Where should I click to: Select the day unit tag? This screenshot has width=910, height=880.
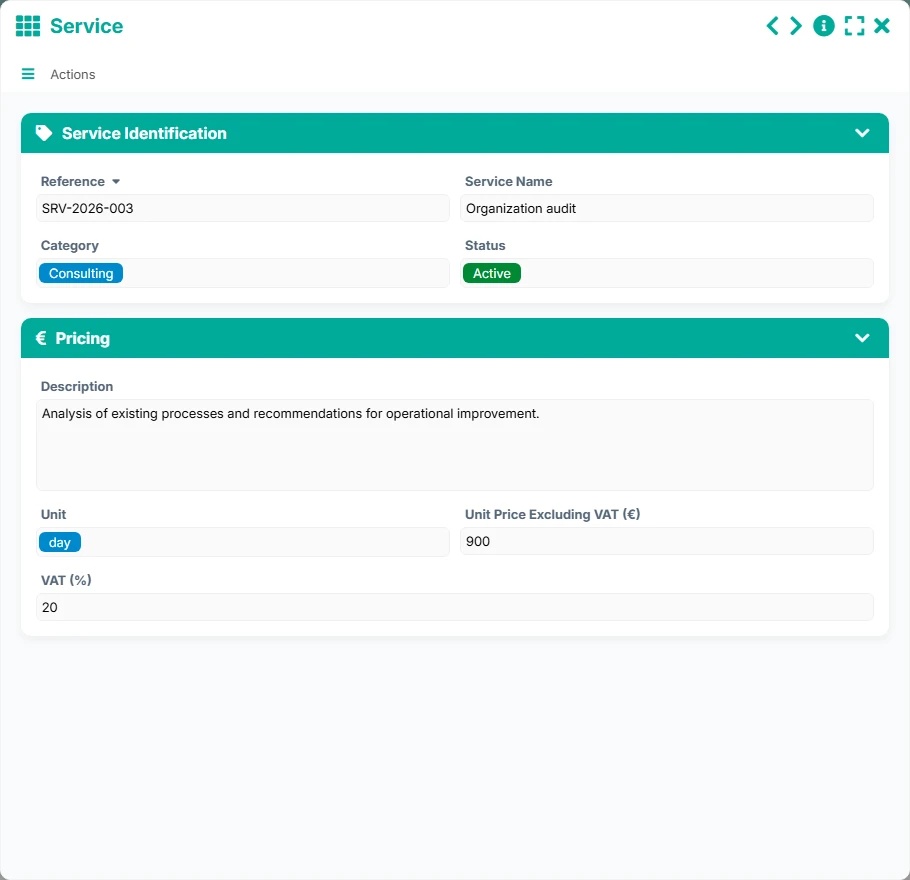(60, 542)
